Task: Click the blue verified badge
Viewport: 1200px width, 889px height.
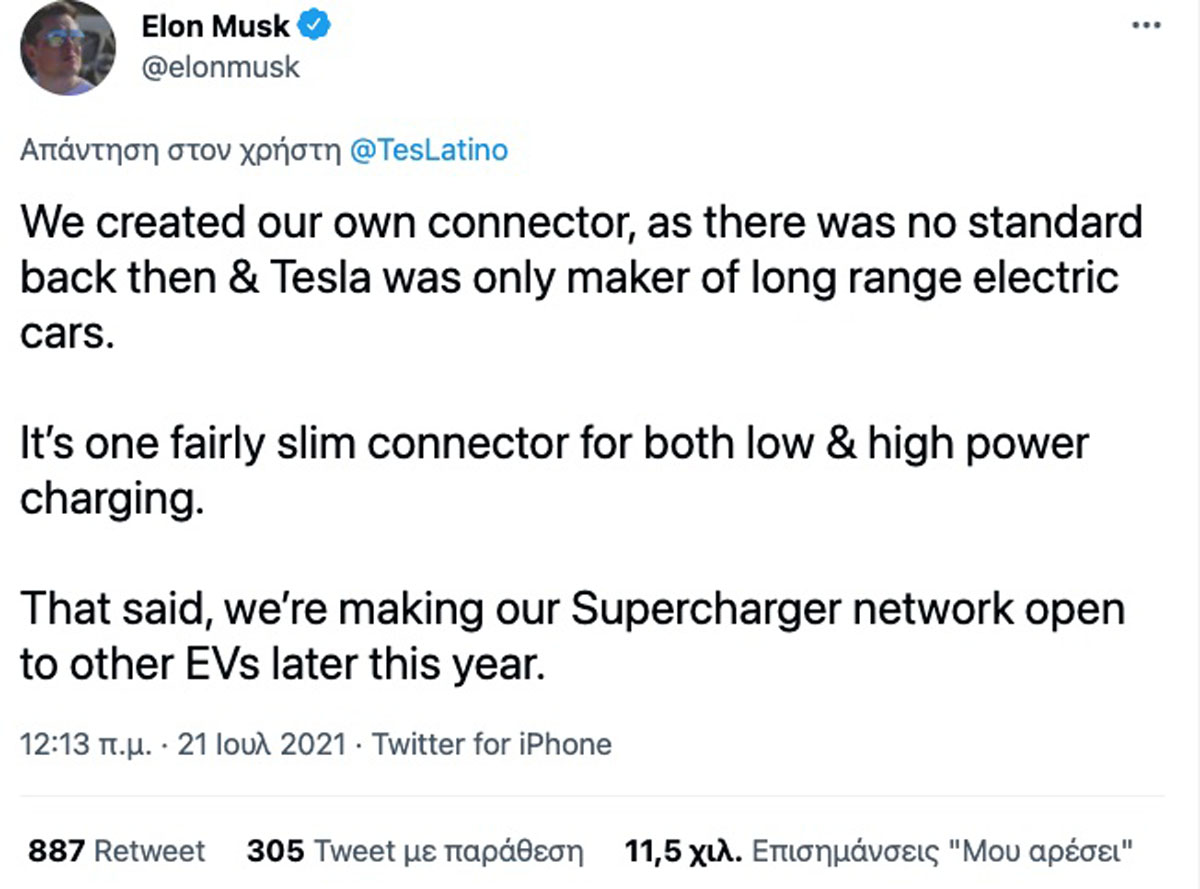Action: click(316, 28)
